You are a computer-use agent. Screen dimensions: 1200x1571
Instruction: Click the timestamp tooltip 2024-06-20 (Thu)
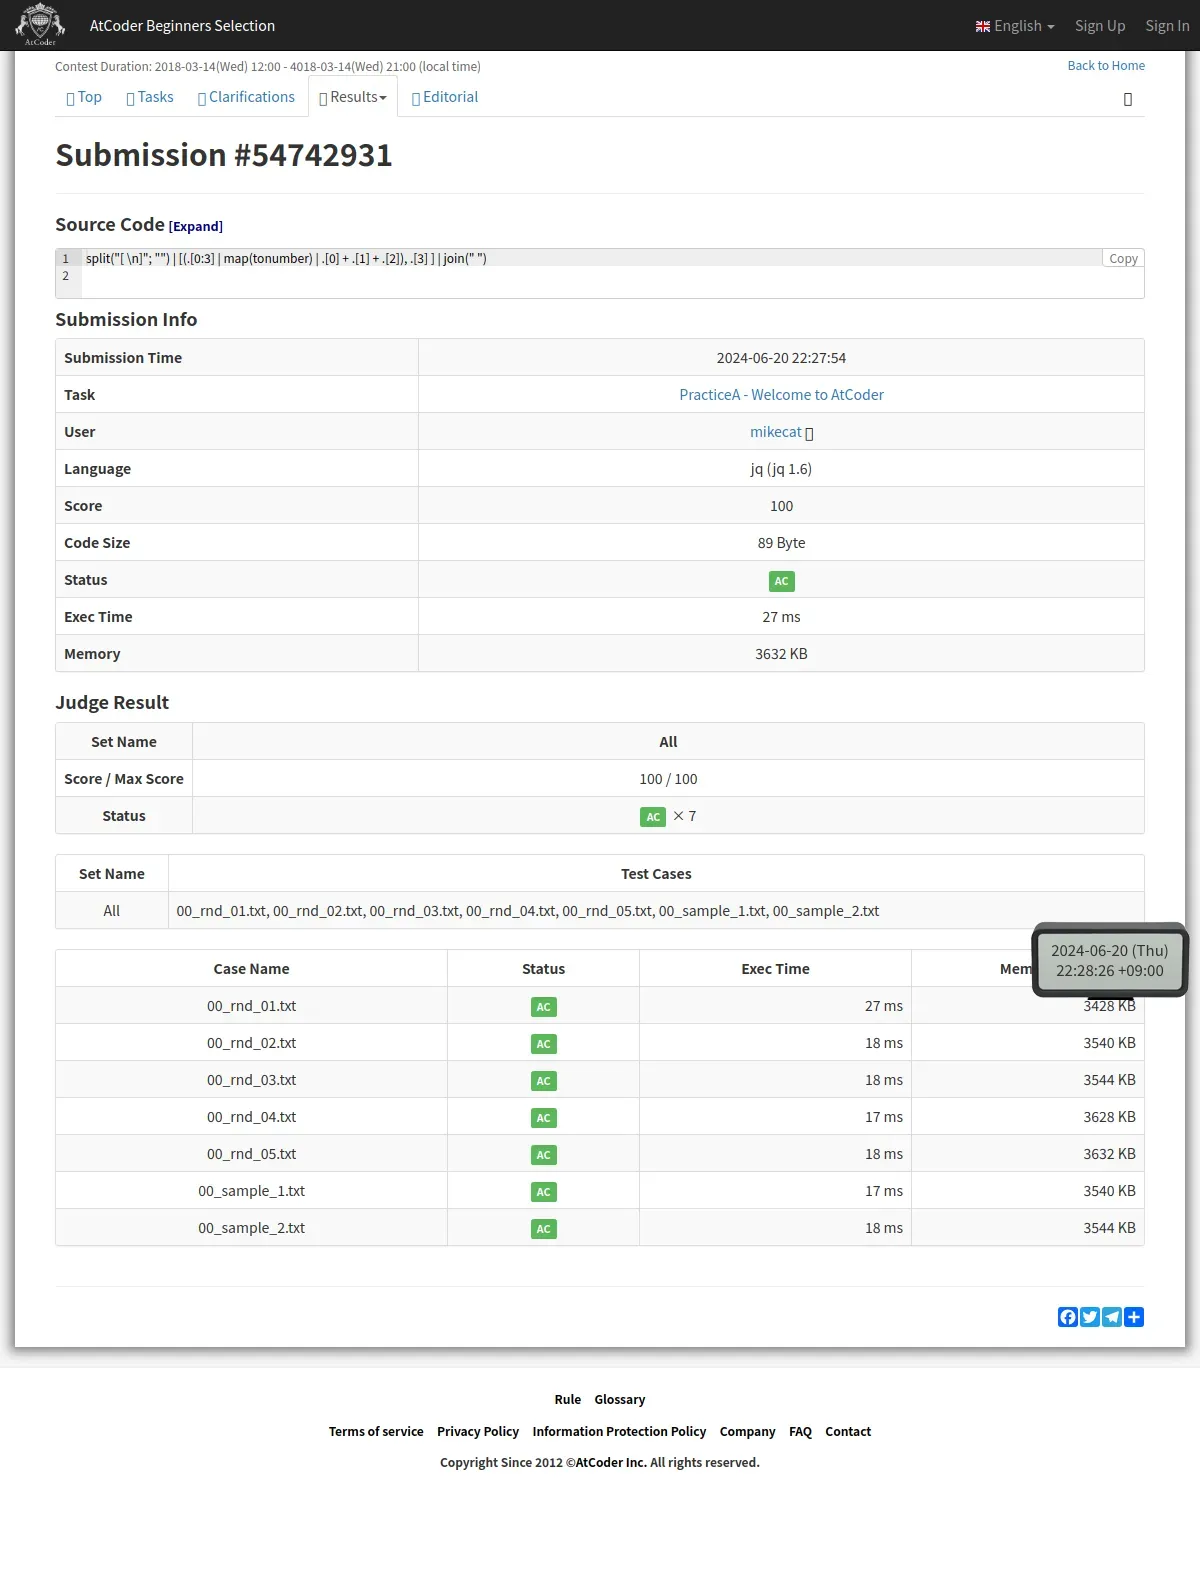(1109, 960)
